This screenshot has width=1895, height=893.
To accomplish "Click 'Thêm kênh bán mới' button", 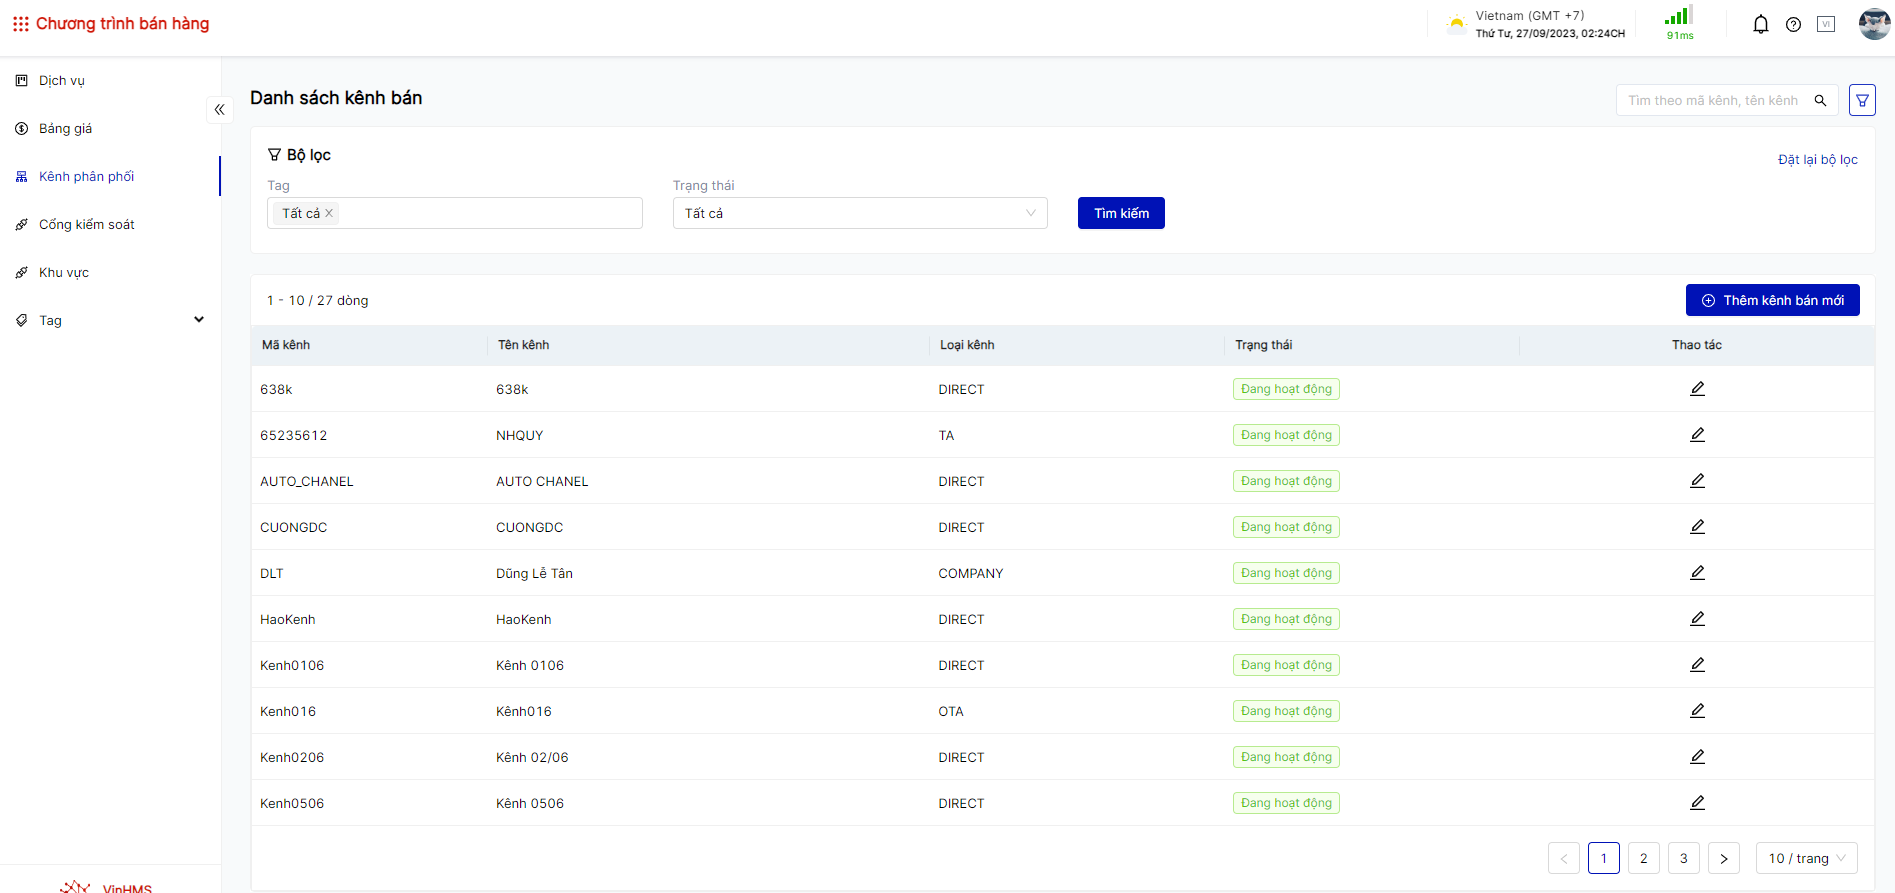I will pos(1772,300).
